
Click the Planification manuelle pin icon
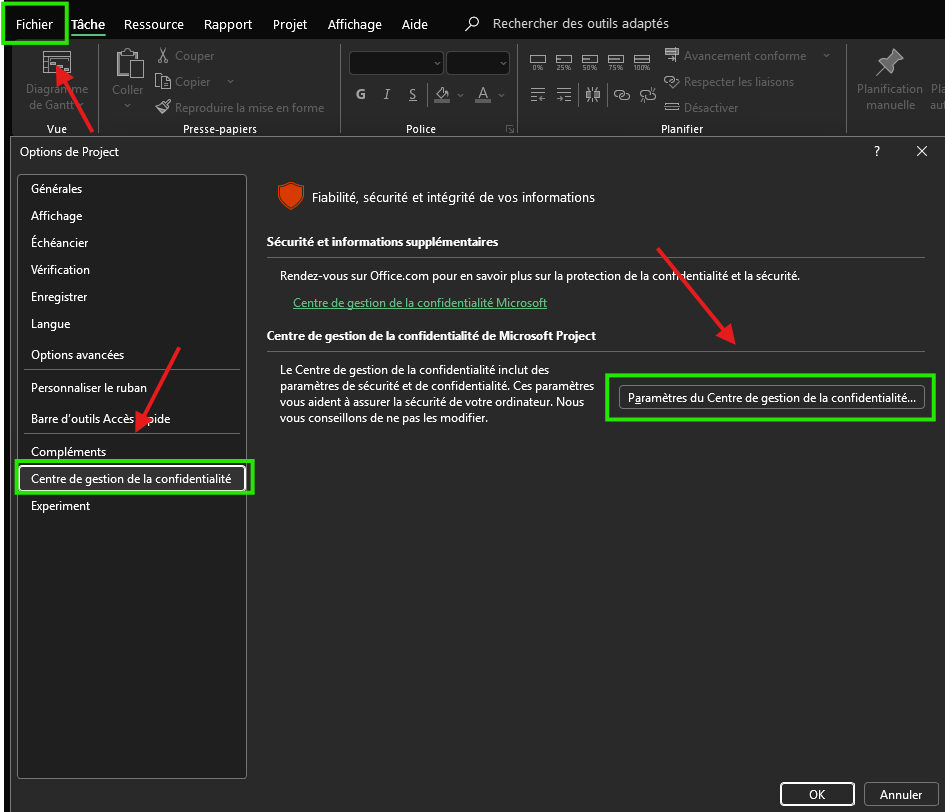[890, 63]
